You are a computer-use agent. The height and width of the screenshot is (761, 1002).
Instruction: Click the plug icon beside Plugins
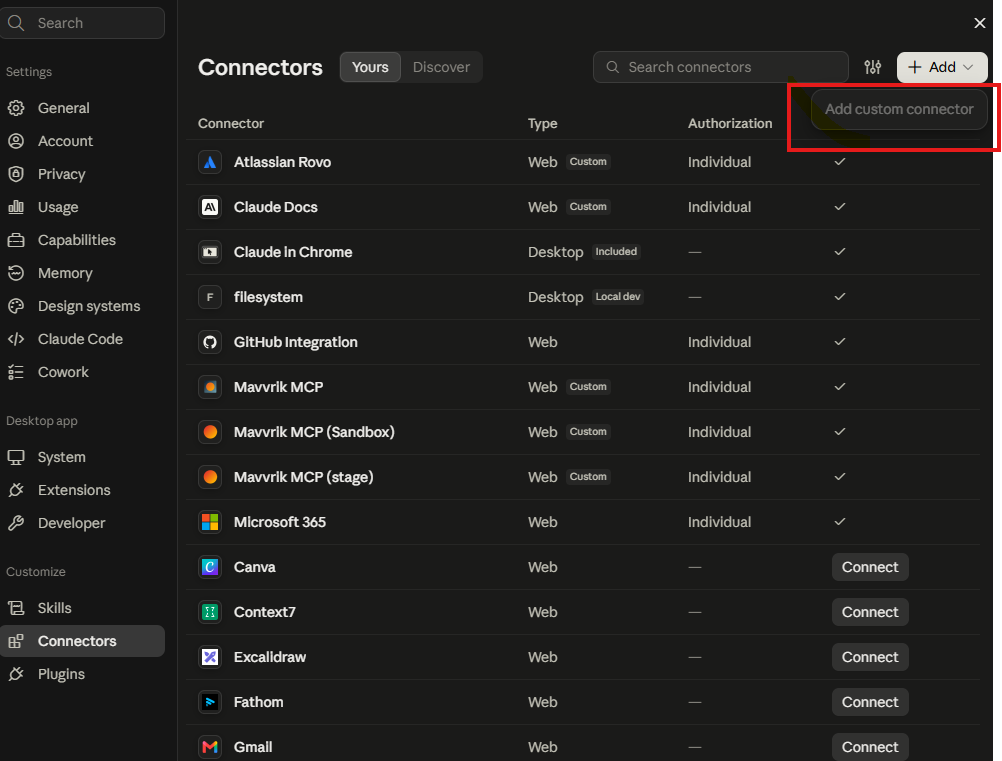(x=16, y=674)
